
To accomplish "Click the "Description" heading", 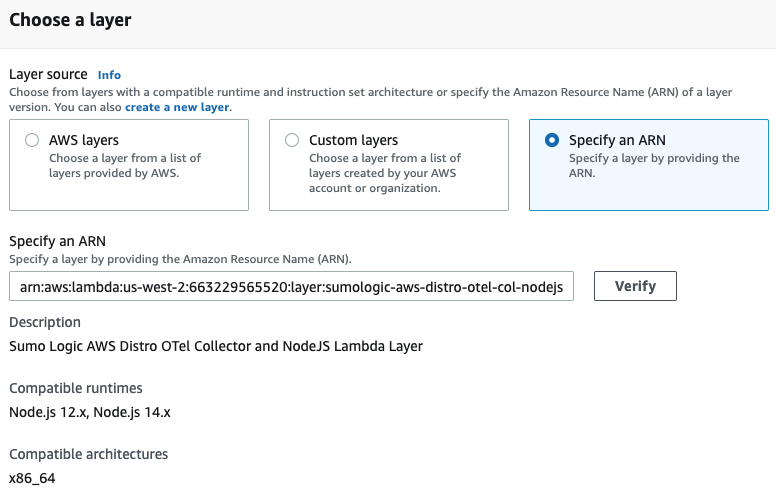I will [x=45, y=323].
